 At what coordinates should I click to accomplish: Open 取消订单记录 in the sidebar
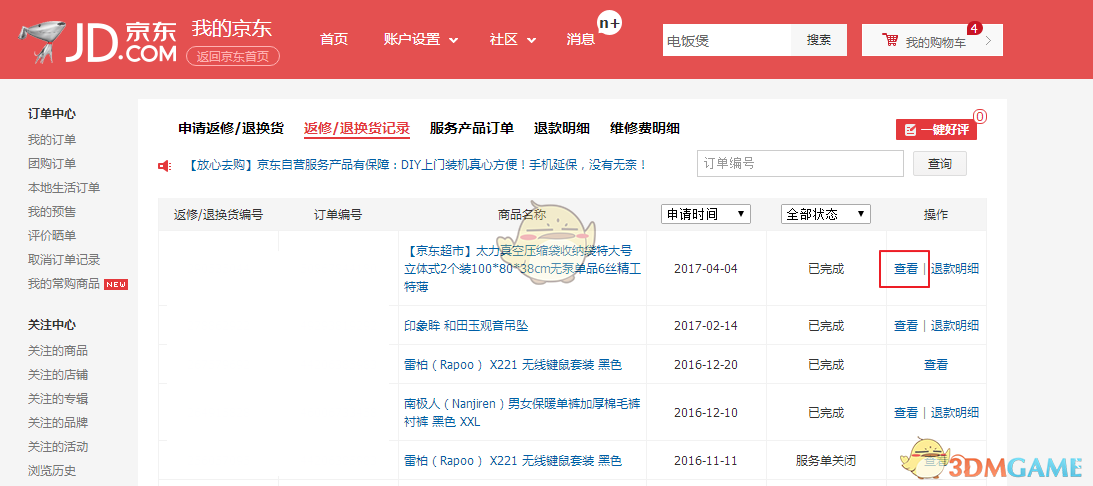pyautogui.click(x=64, y=260)
